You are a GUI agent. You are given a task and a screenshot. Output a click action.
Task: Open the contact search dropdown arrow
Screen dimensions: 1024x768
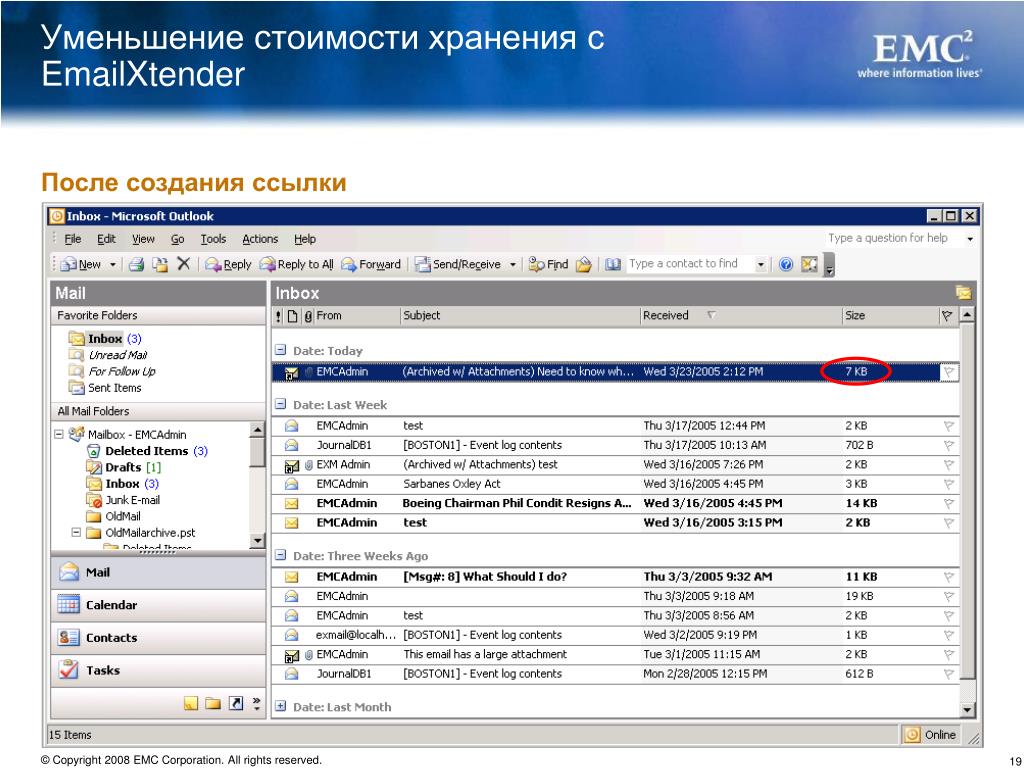pos(761,264)
